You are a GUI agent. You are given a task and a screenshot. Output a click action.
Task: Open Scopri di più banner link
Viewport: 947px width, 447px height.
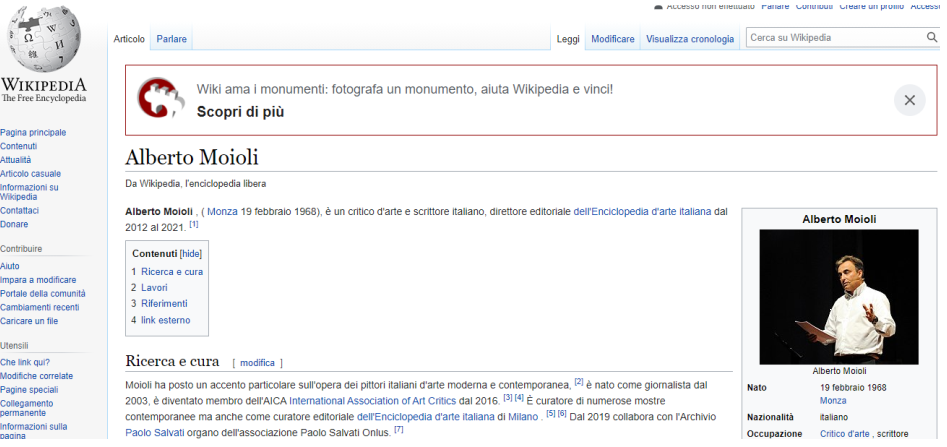point(240,112)
